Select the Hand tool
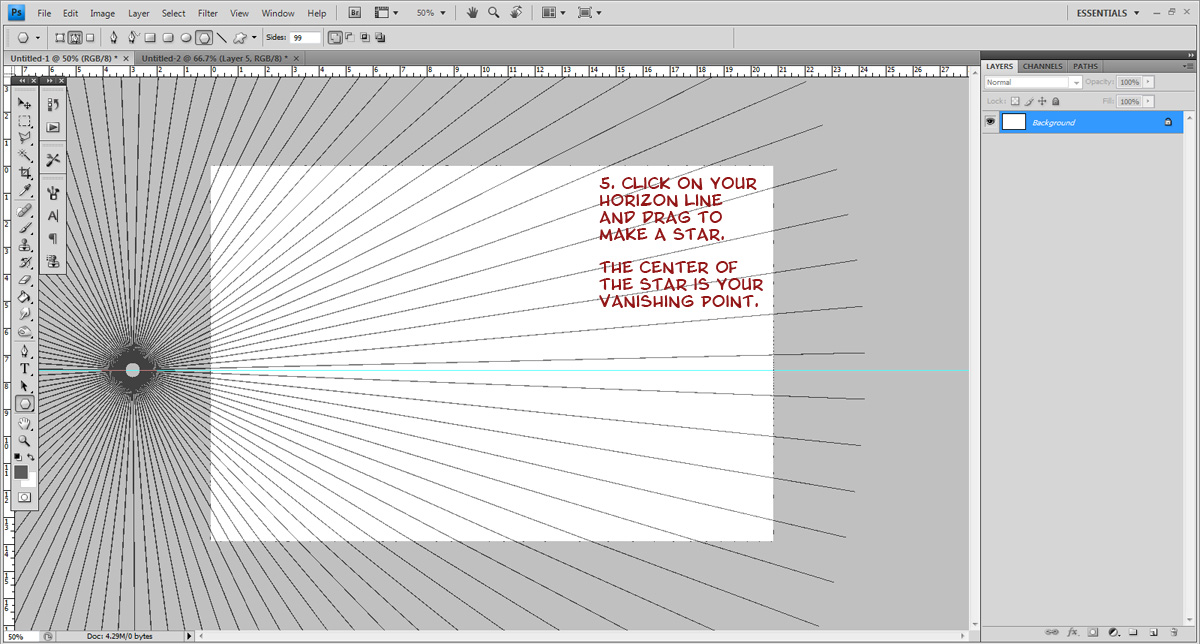This screenshot has width=1200, height=644. (x=25, y=425)
